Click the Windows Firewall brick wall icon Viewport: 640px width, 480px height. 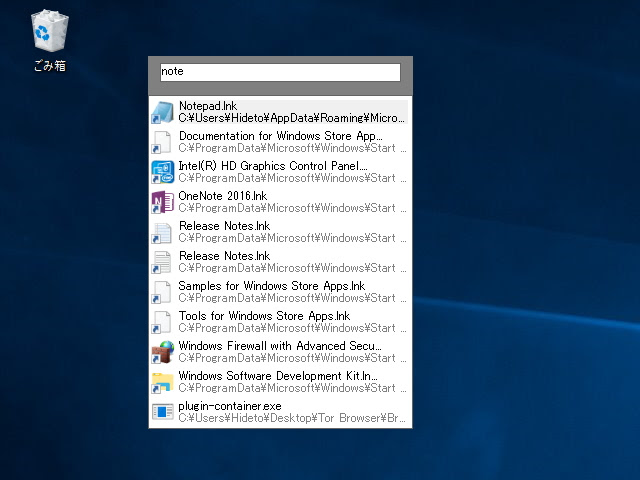pyautogui.click(x=162, y=352)
